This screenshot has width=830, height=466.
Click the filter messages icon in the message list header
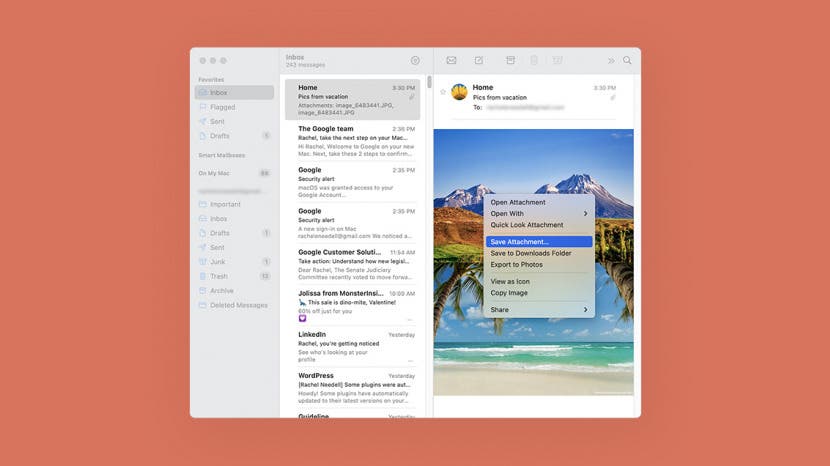tap(415, 61)
